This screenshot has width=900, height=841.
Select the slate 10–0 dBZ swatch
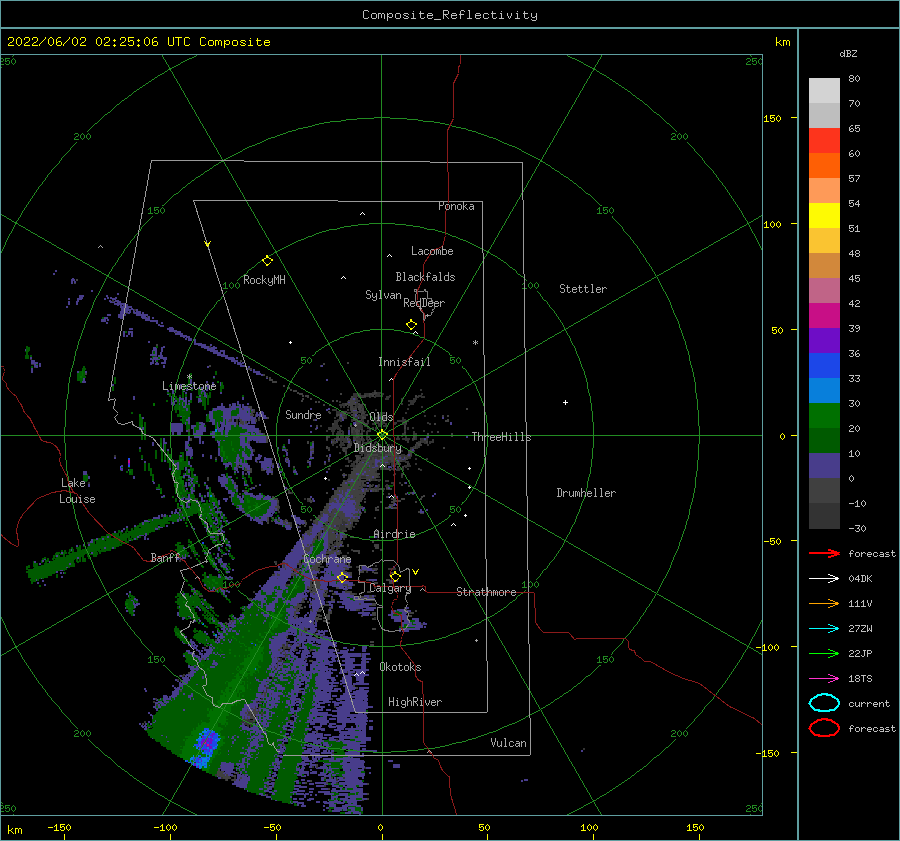tap(824, 466)
